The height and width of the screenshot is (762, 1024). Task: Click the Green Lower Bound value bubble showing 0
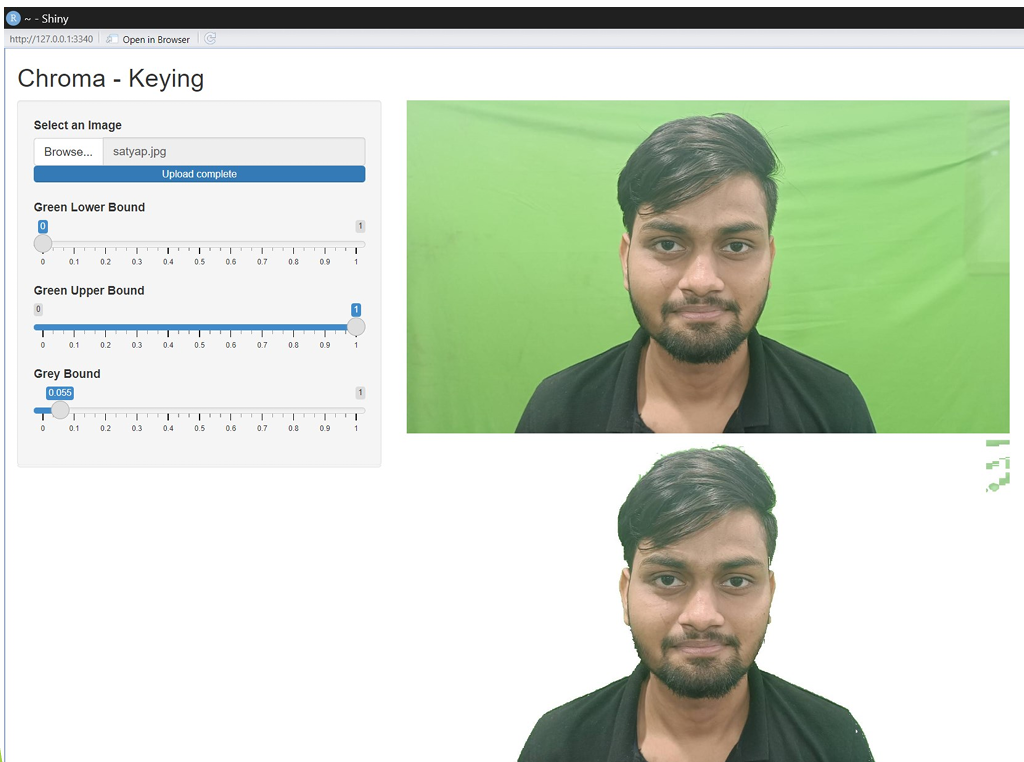42,226
